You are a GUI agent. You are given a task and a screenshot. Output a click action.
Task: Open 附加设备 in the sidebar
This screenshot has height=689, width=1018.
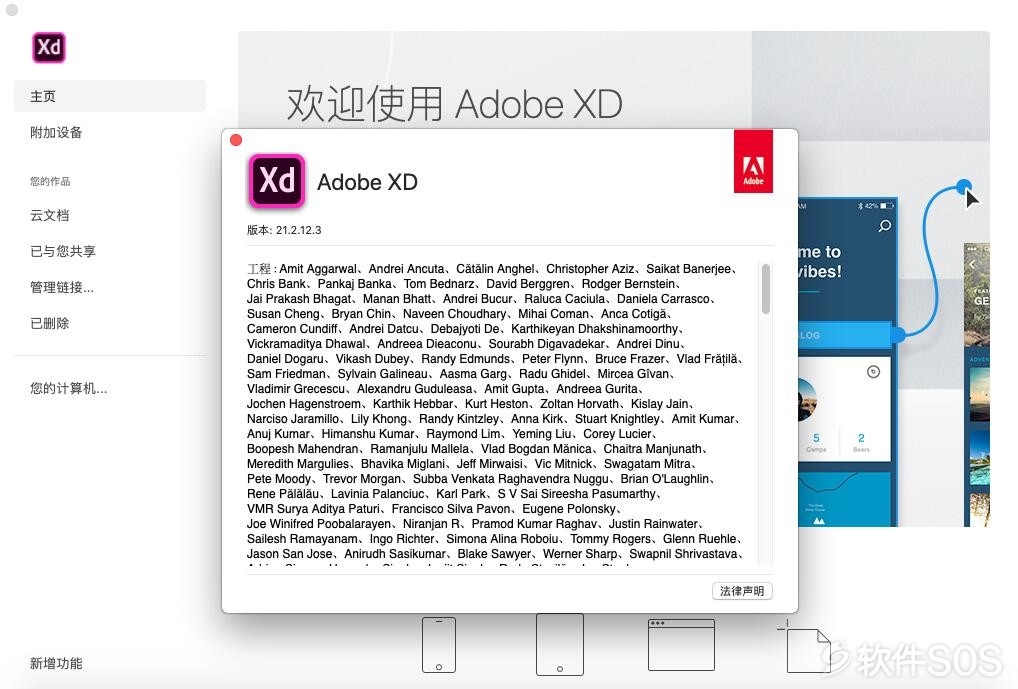pos(56,132)
